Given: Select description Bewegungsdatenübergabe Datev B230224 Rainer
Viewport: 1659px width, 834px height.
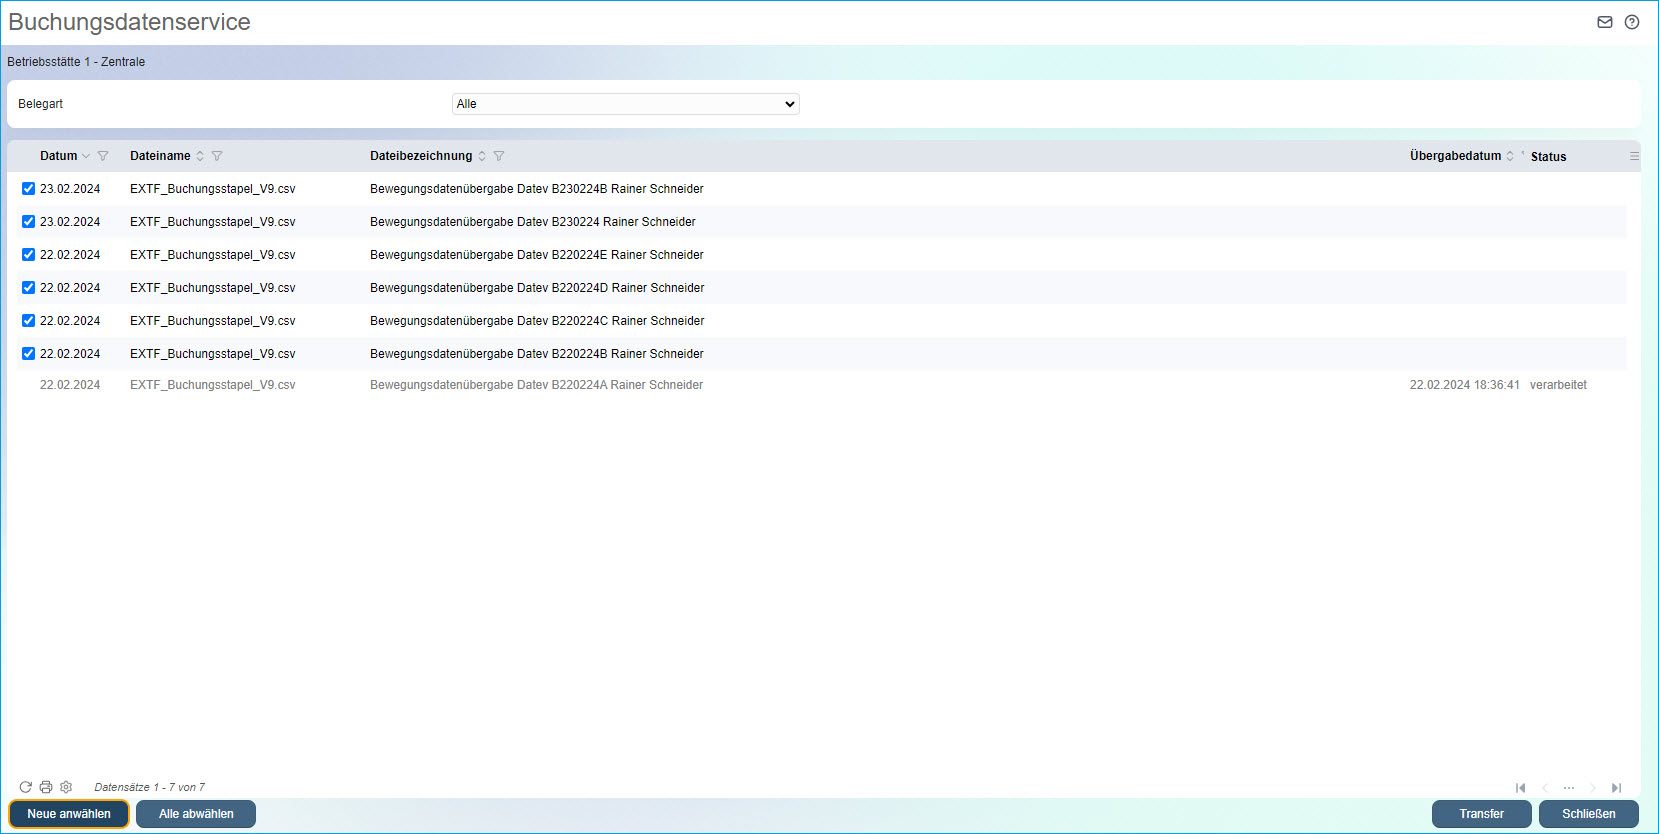Looking at the screenshot, I should click(533, 222).
